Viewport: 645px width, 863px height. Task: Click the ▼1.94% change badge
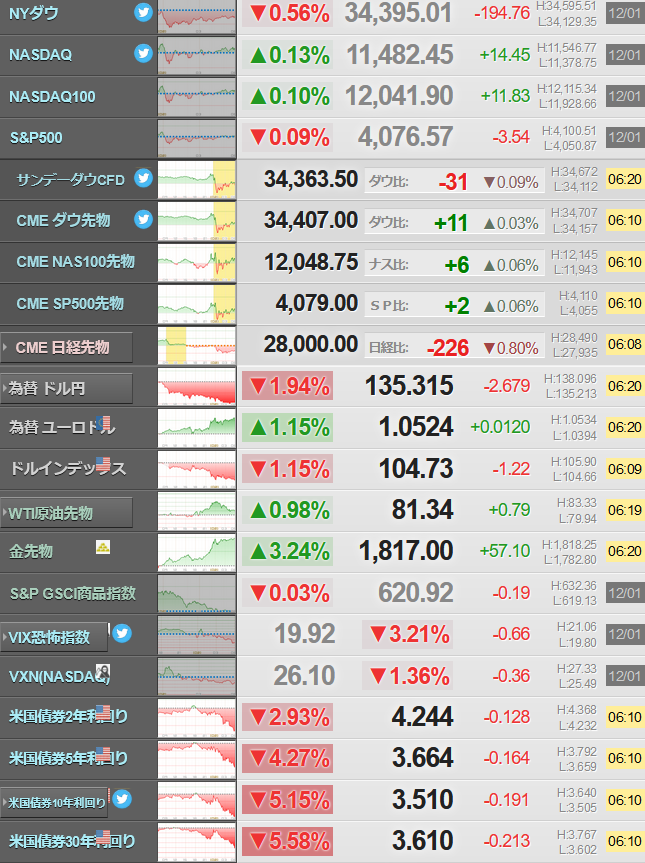287,386
